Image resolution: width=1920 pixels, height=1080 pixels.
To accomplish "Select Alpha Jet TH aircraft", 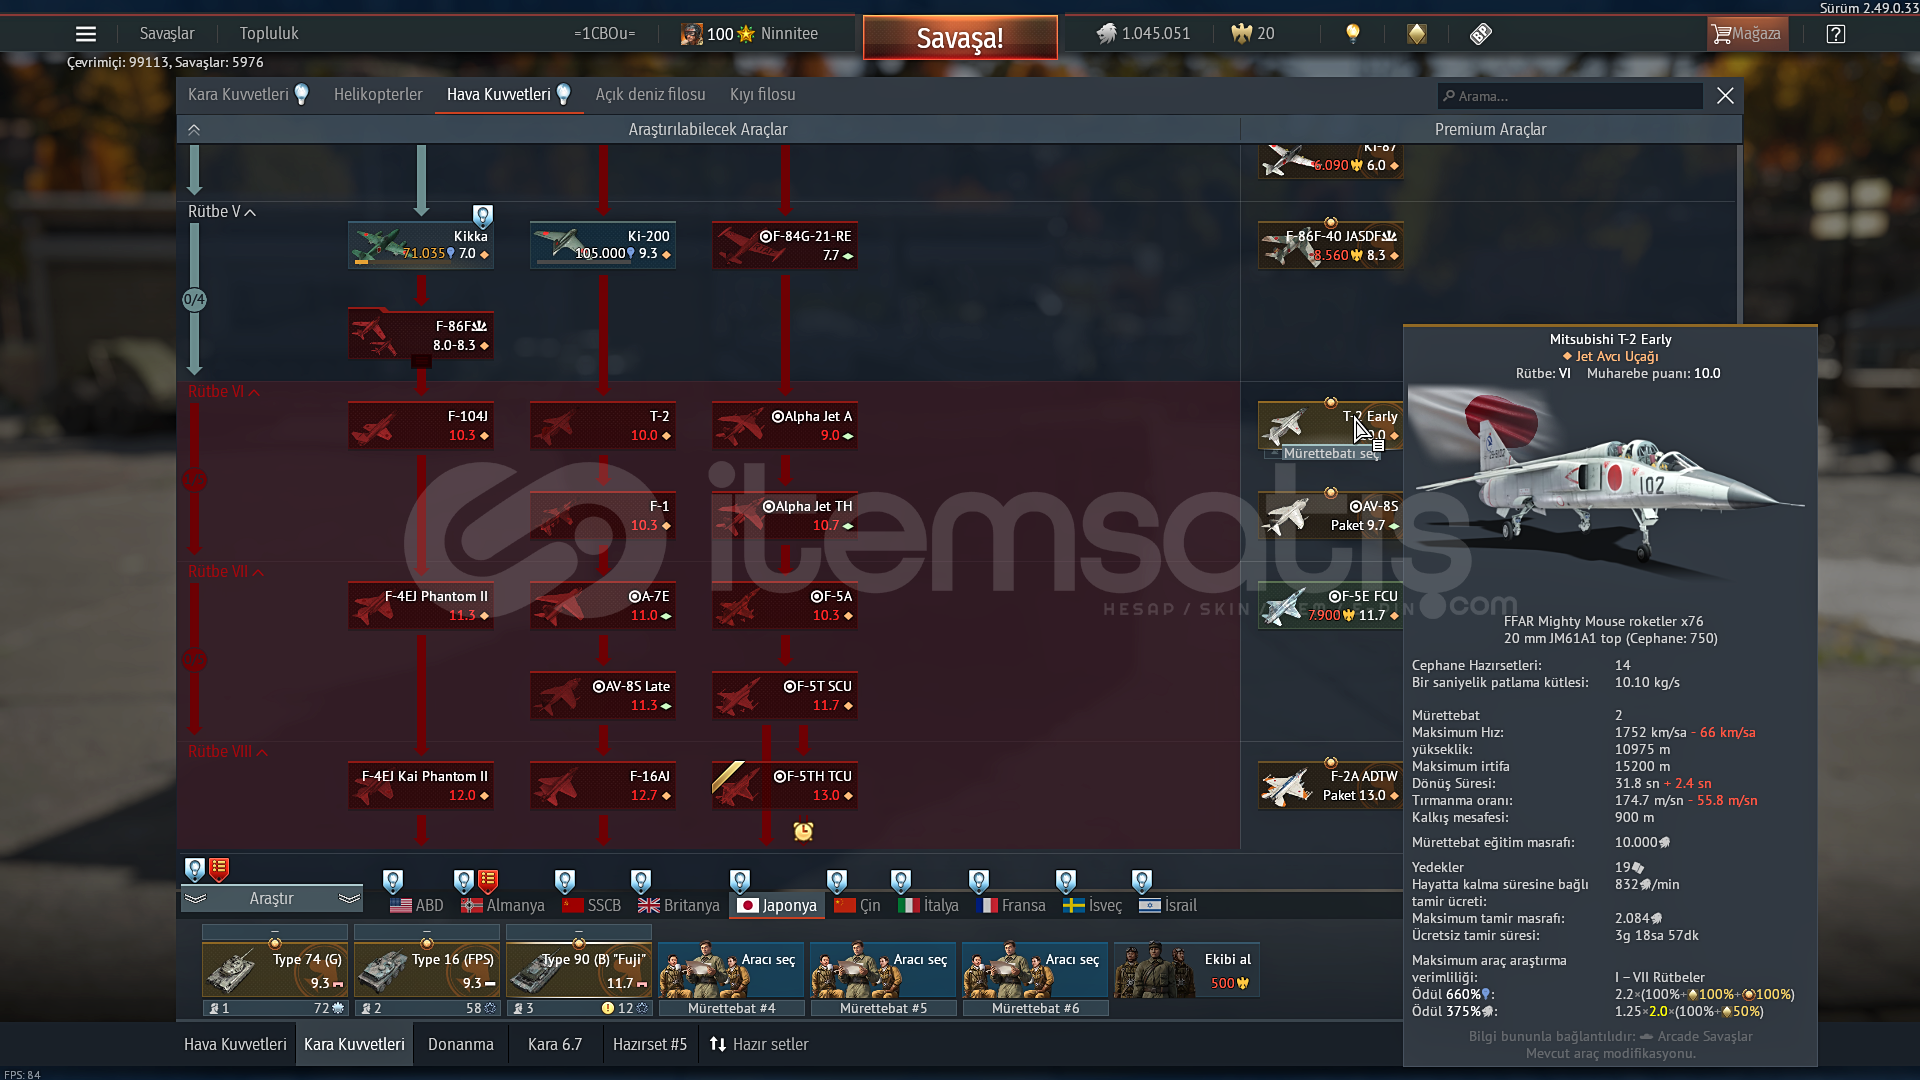I will click(x=785, y=515).
